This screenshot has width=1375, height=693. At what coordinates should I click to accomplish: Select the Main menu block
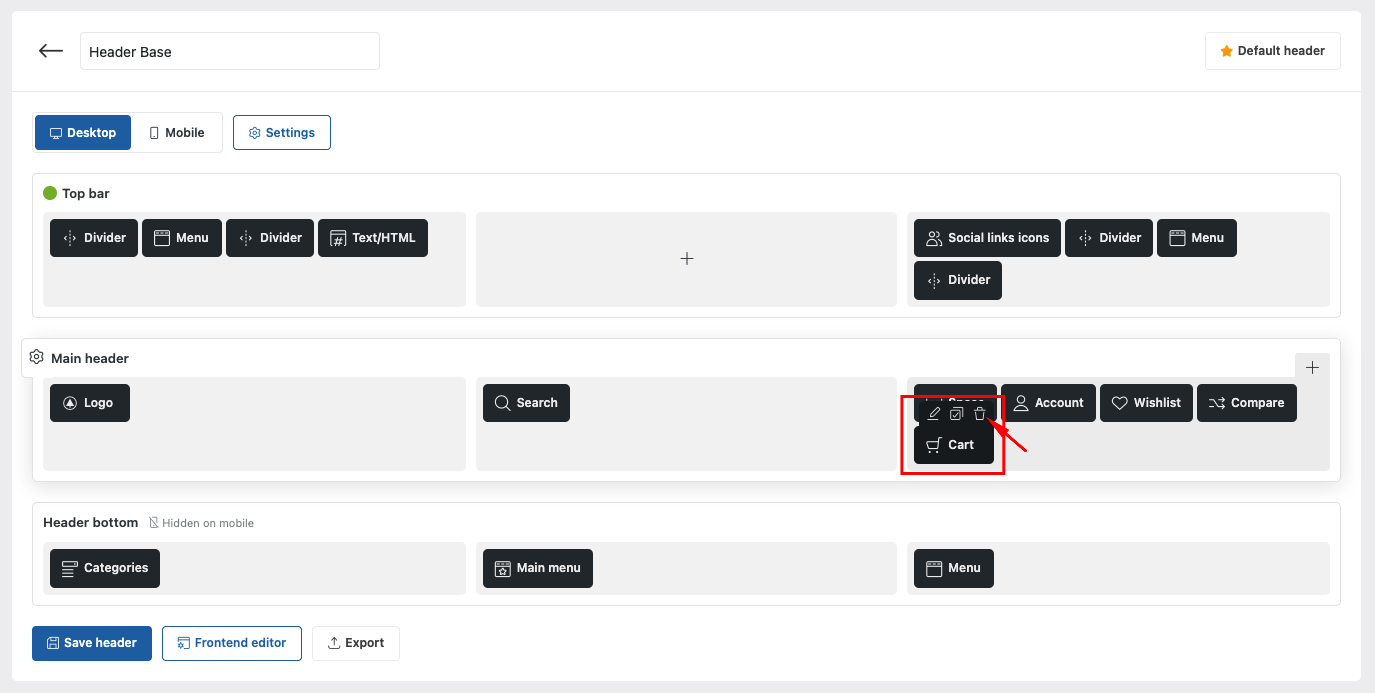coord(538,568)
